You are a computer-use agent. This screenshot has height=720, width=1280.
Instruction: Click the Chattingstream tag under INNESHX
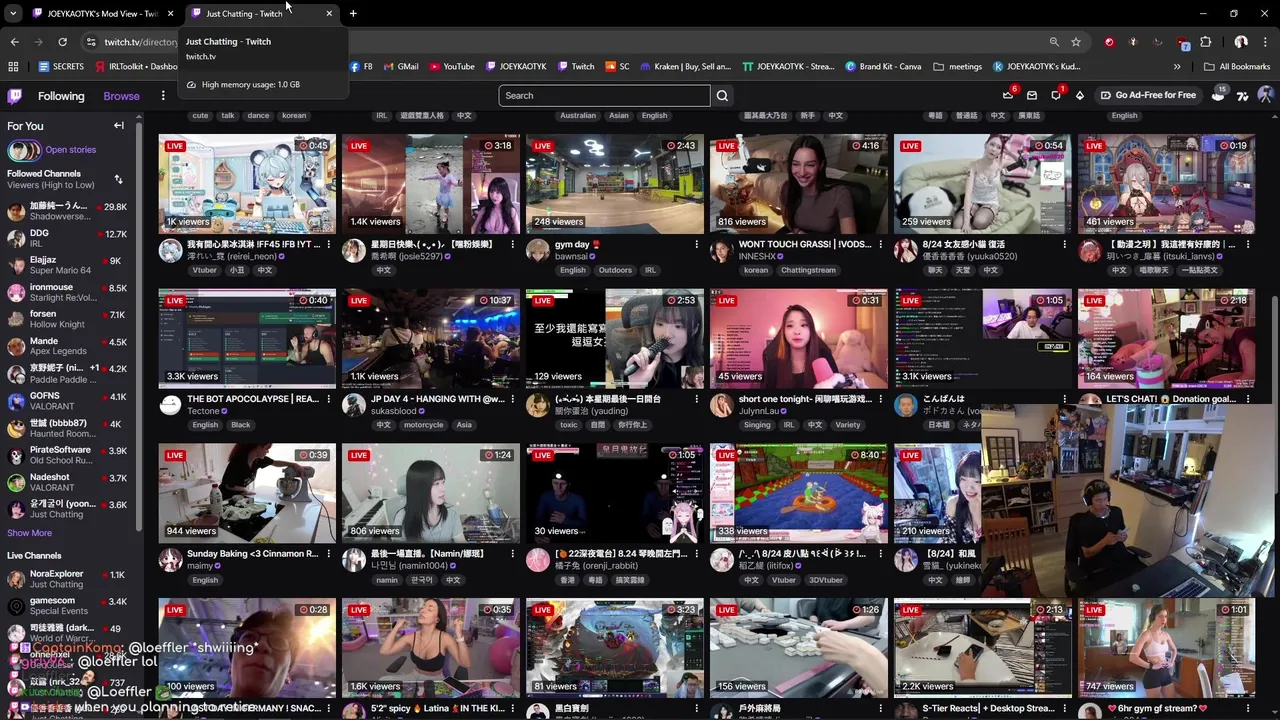[x=808, y=270]
